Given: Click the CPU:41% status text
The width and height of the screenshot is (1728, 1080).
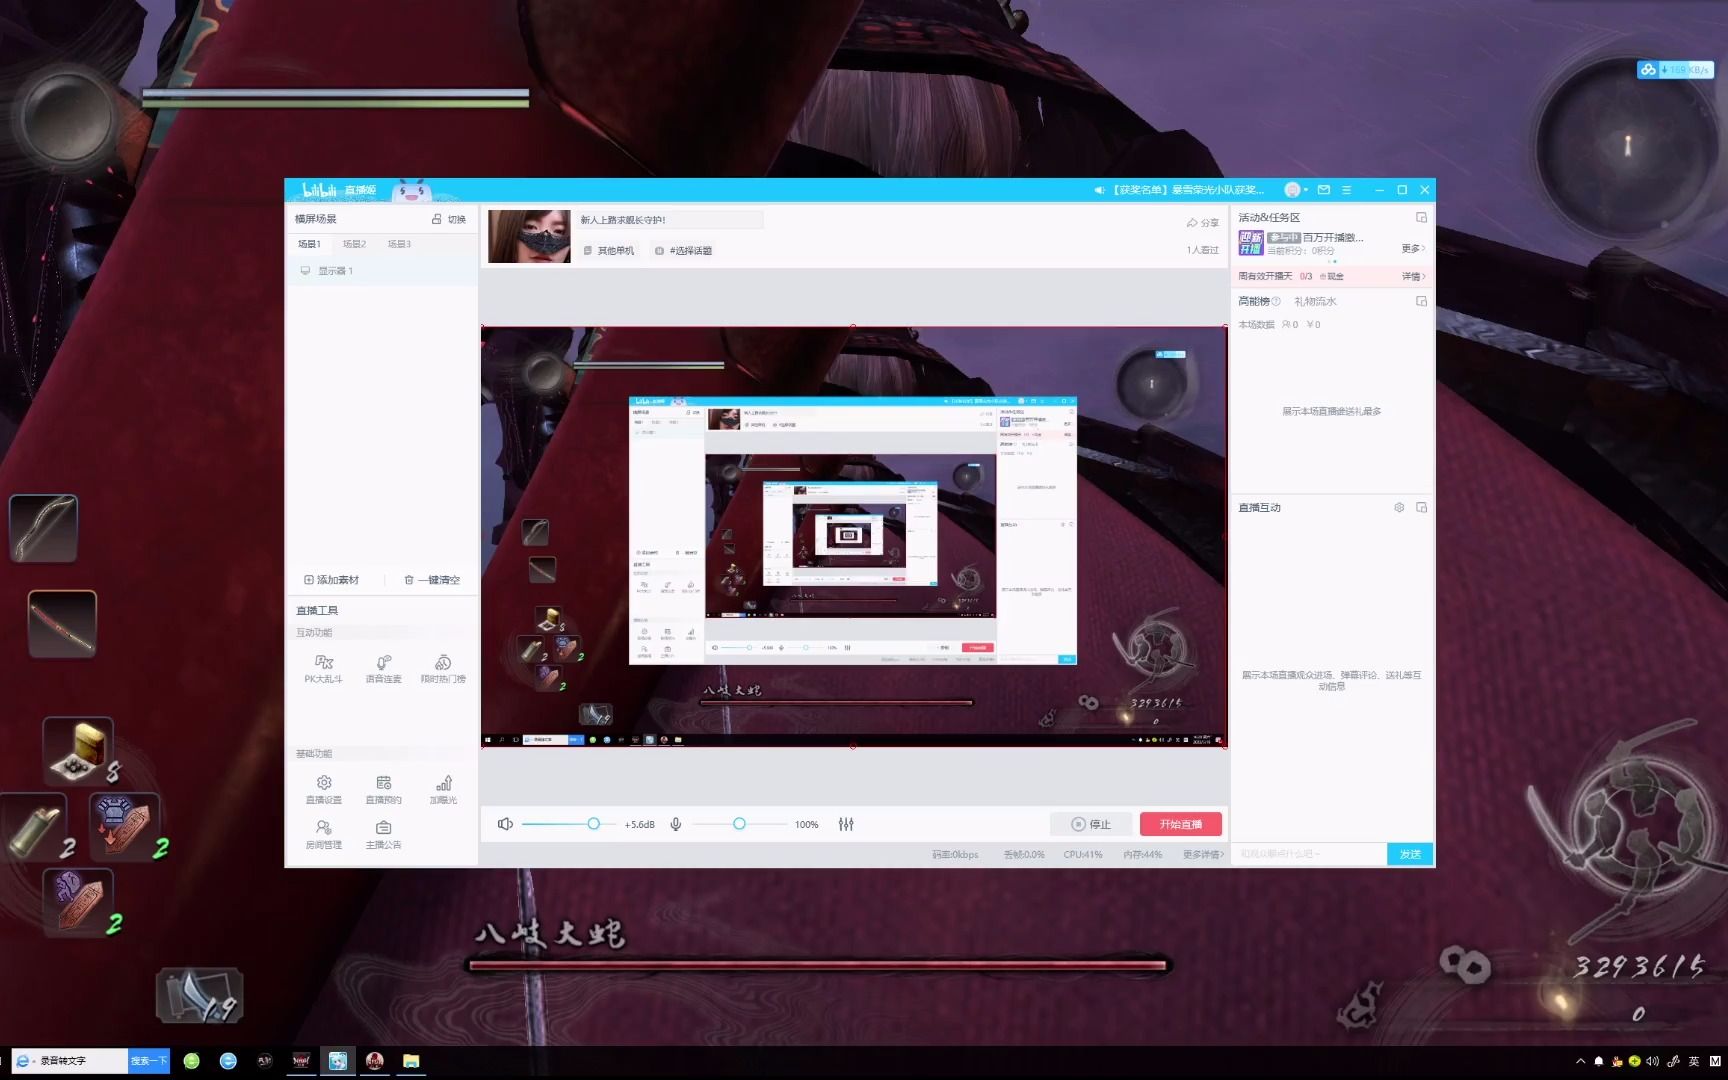Looking at the screenshot, I should click(1083, 854).
